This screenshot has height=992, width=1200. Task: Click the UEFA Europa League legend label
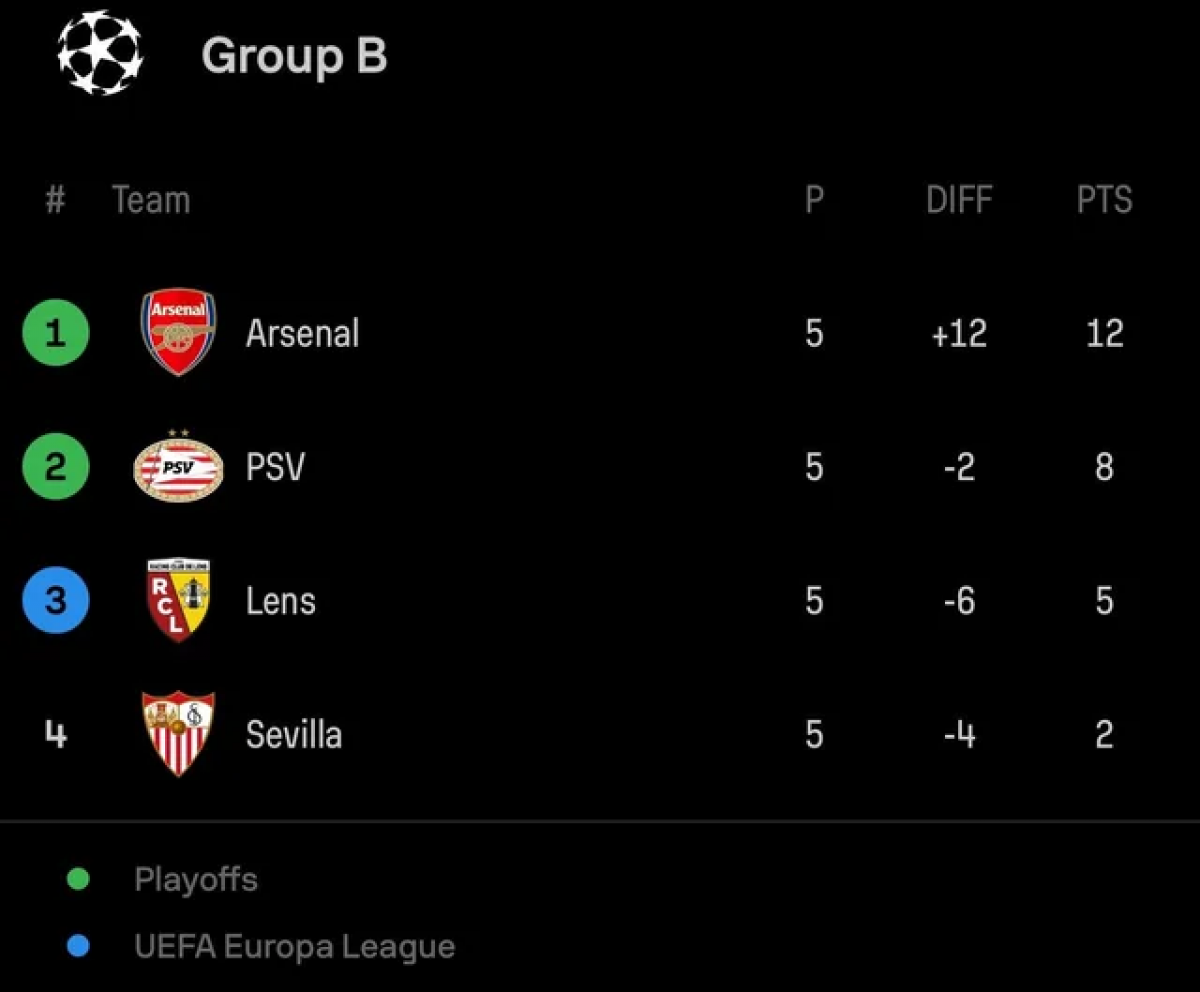[x=295, y=946]
